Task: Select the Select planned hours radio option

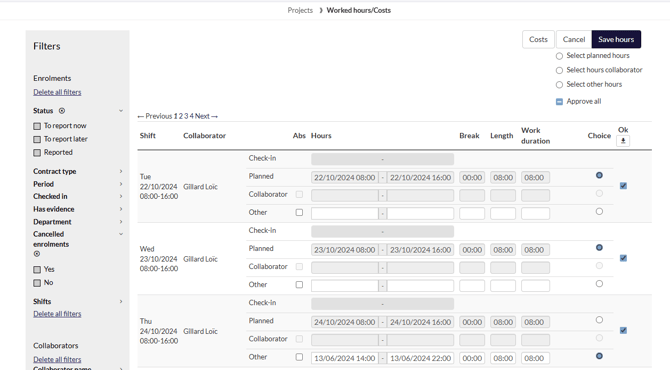Action: coord(559,56)
